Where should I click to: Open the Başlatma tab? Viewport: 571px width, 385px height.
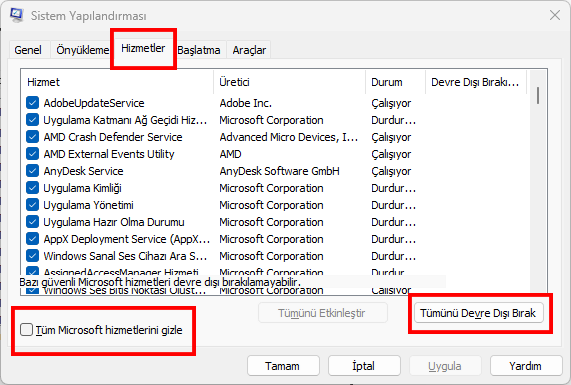(199, 50)
